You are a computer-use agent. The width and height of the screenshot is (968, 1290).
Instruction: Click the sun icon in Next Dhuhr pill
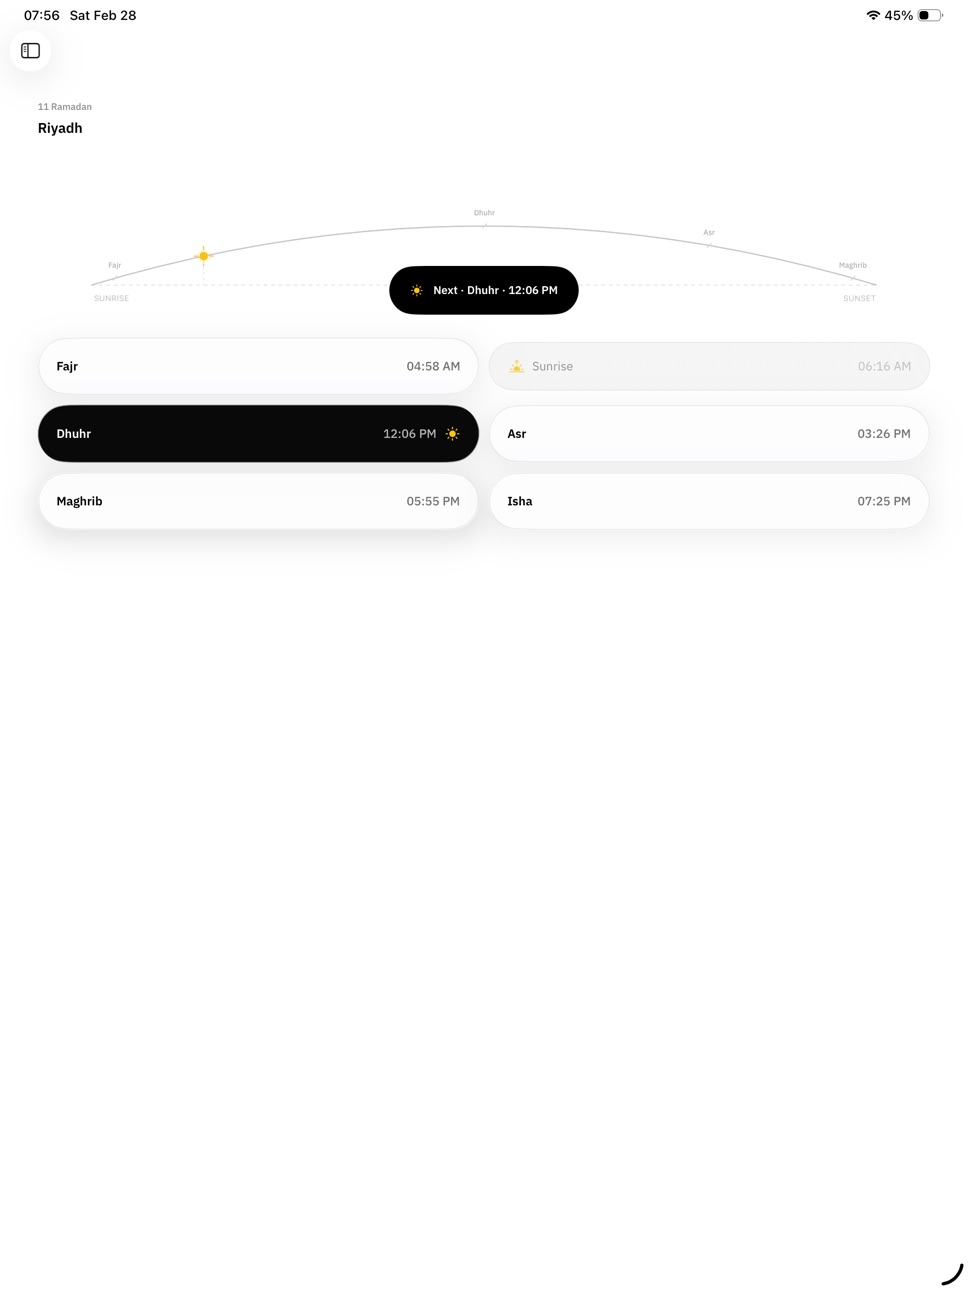click(417, 290)
